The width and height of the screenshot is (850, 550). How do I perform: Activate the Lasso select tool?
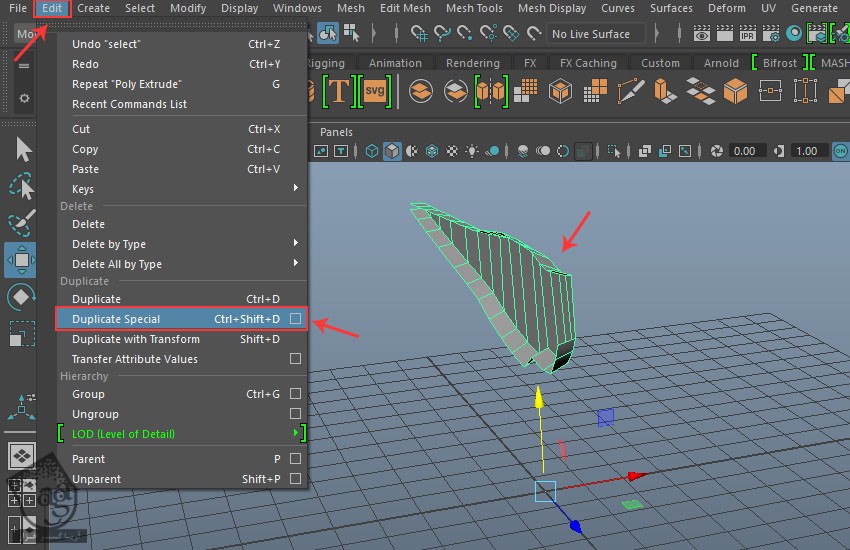[21, 187]
